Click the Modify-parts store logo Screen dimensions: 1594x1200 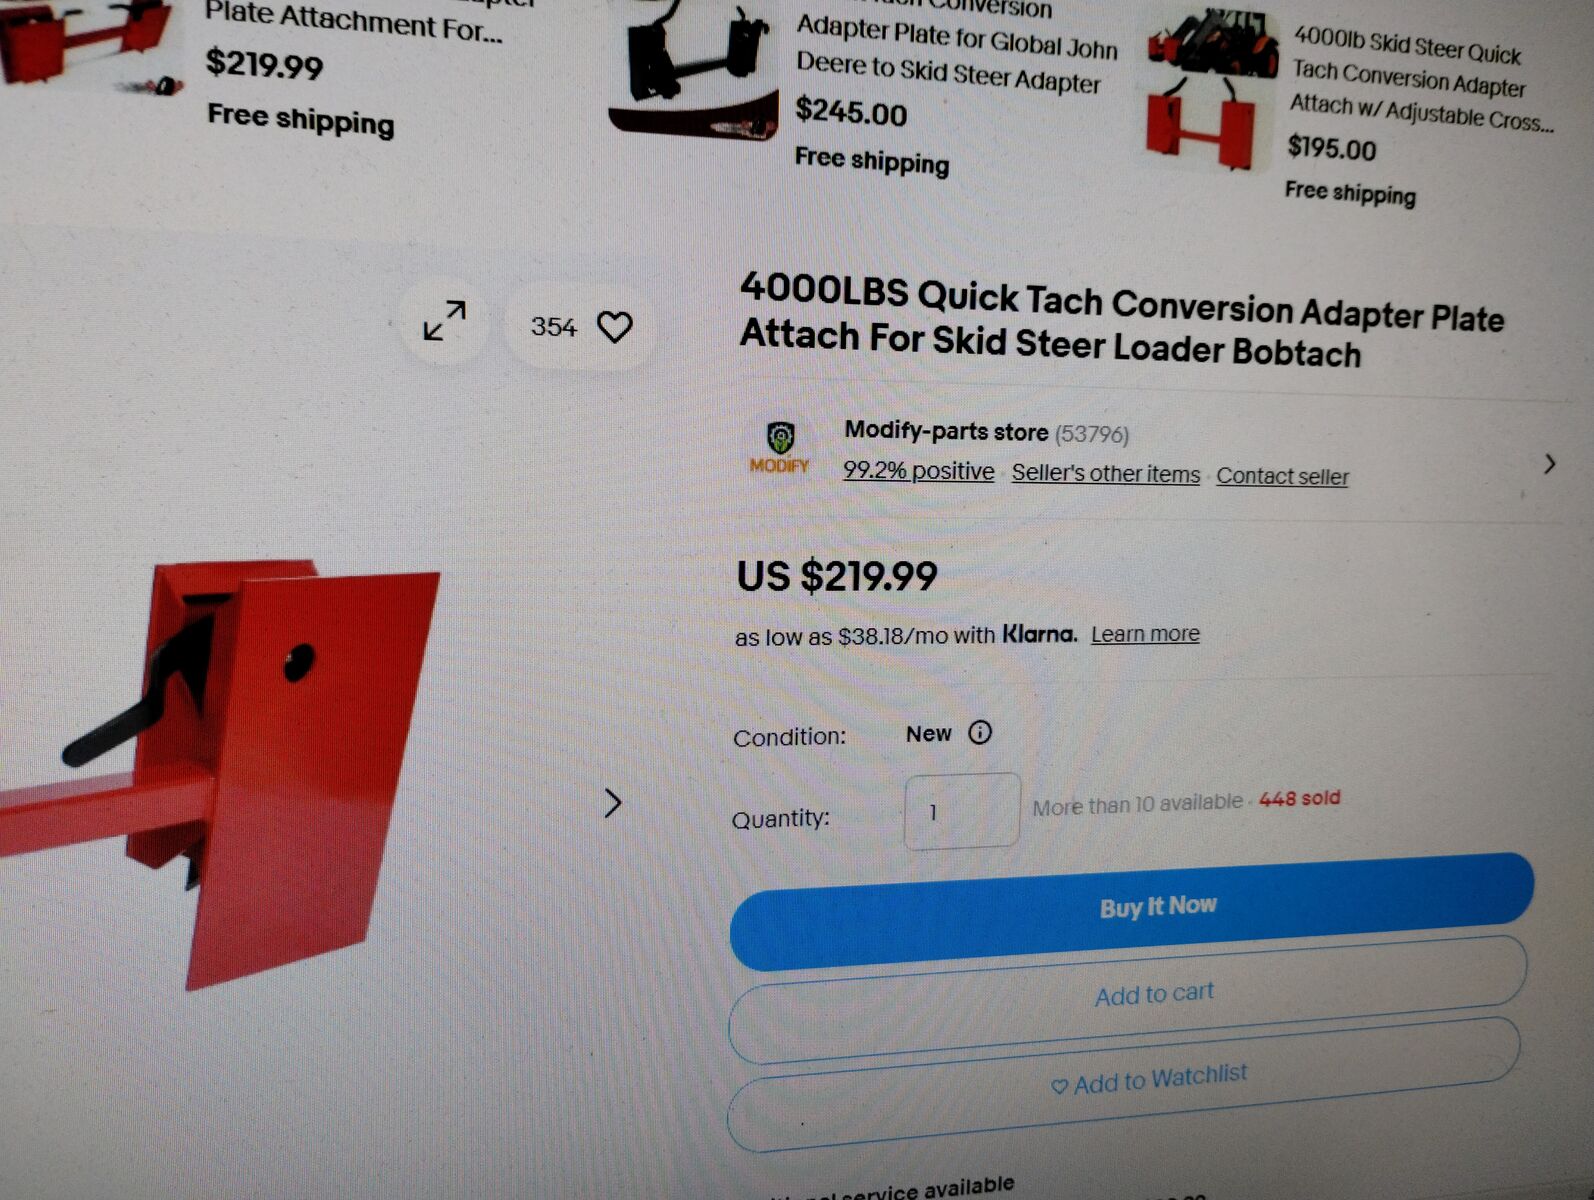[780, 447]
